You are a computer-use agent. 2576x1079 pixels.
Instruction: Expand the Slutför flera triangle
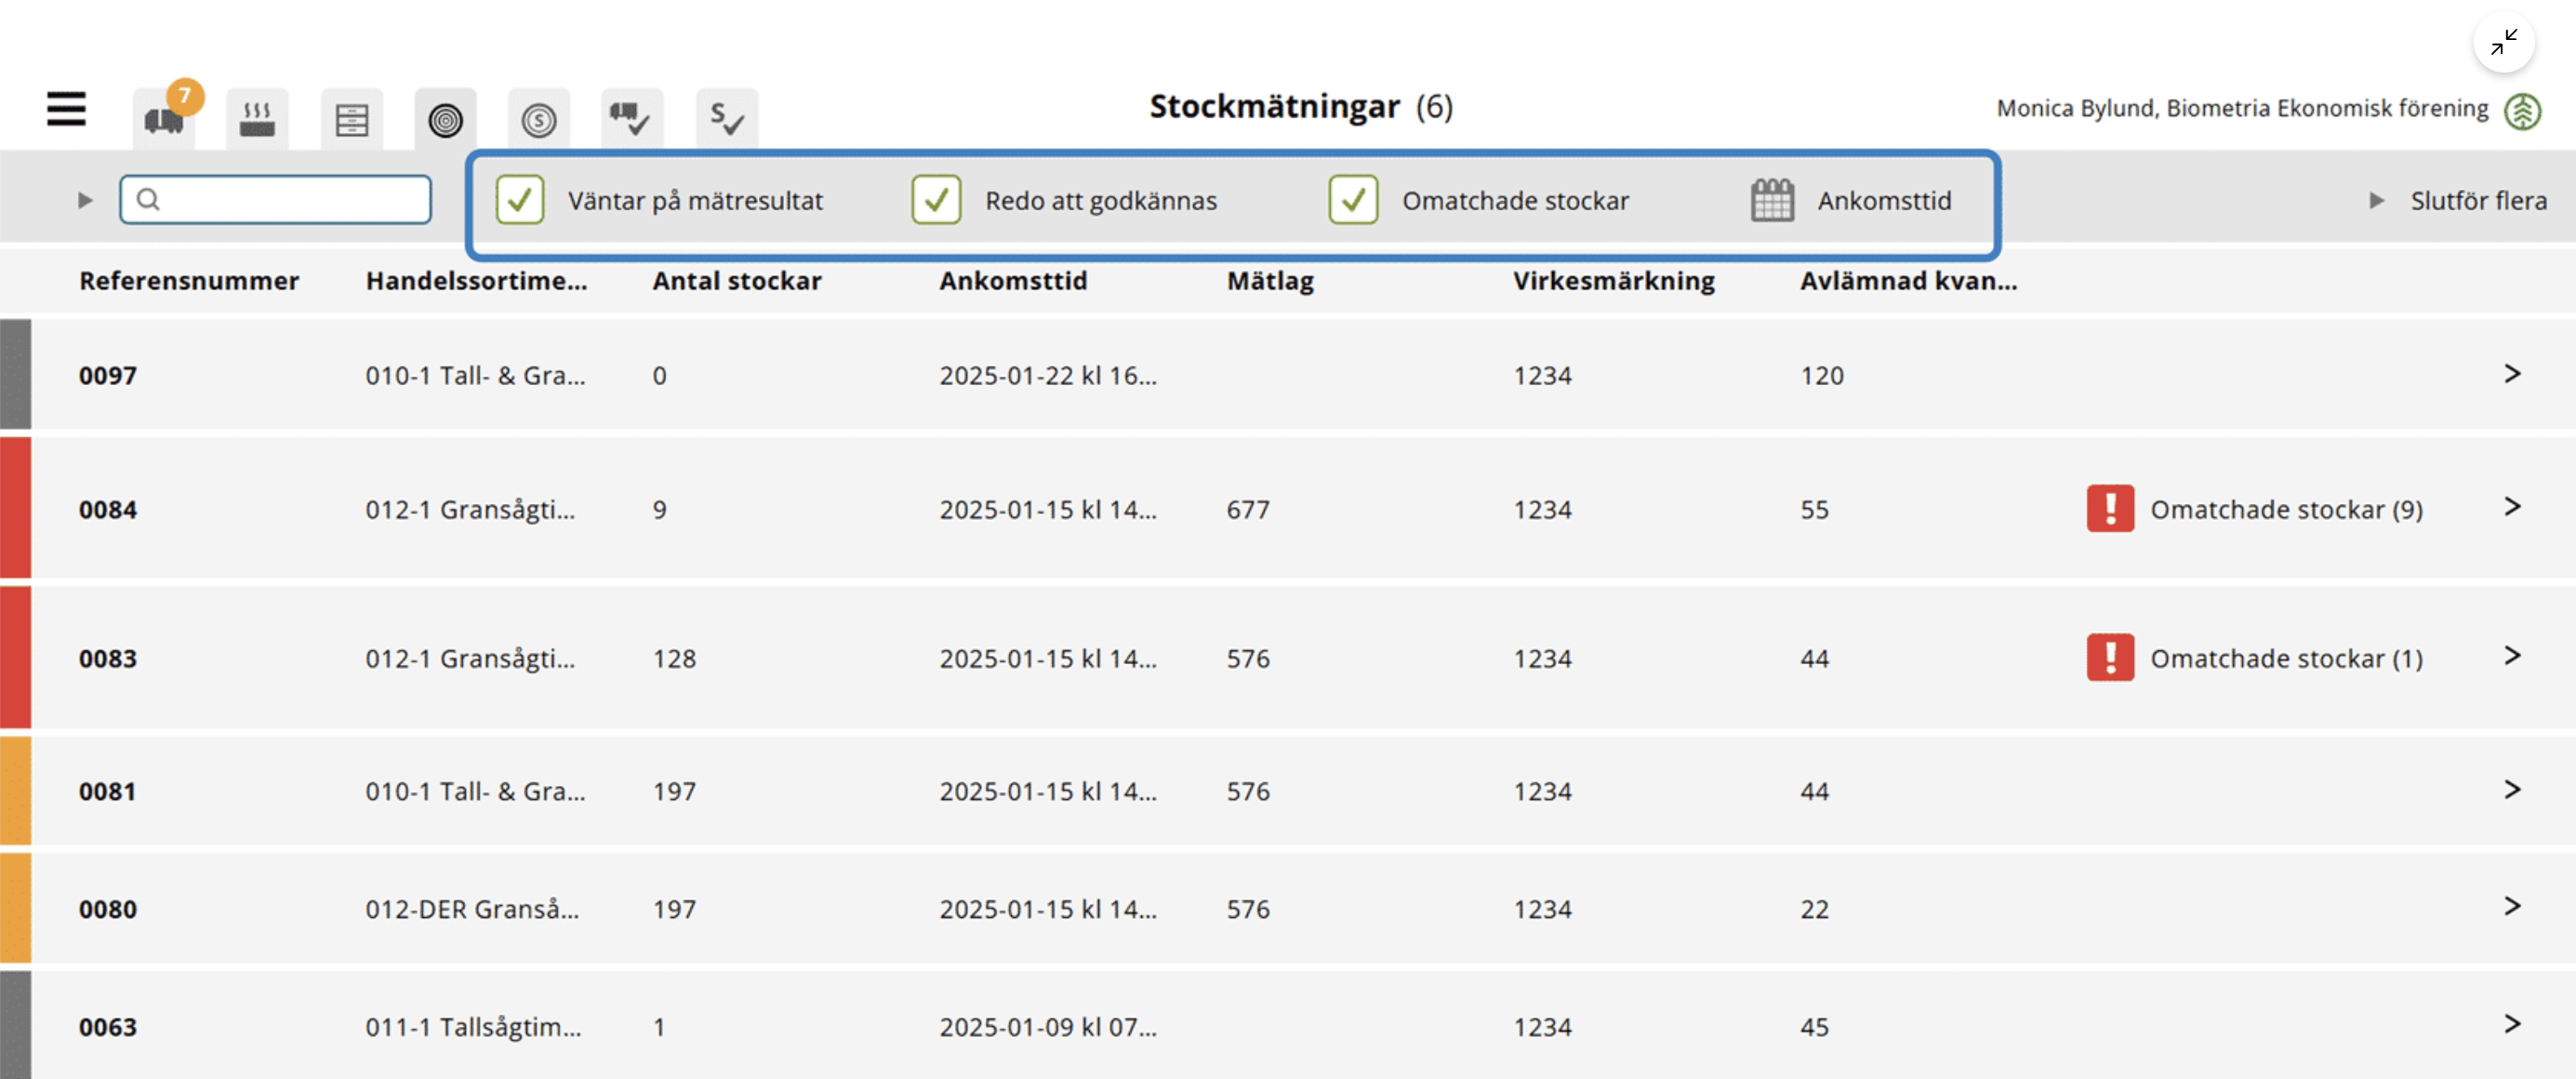[x=2376, y=200]
